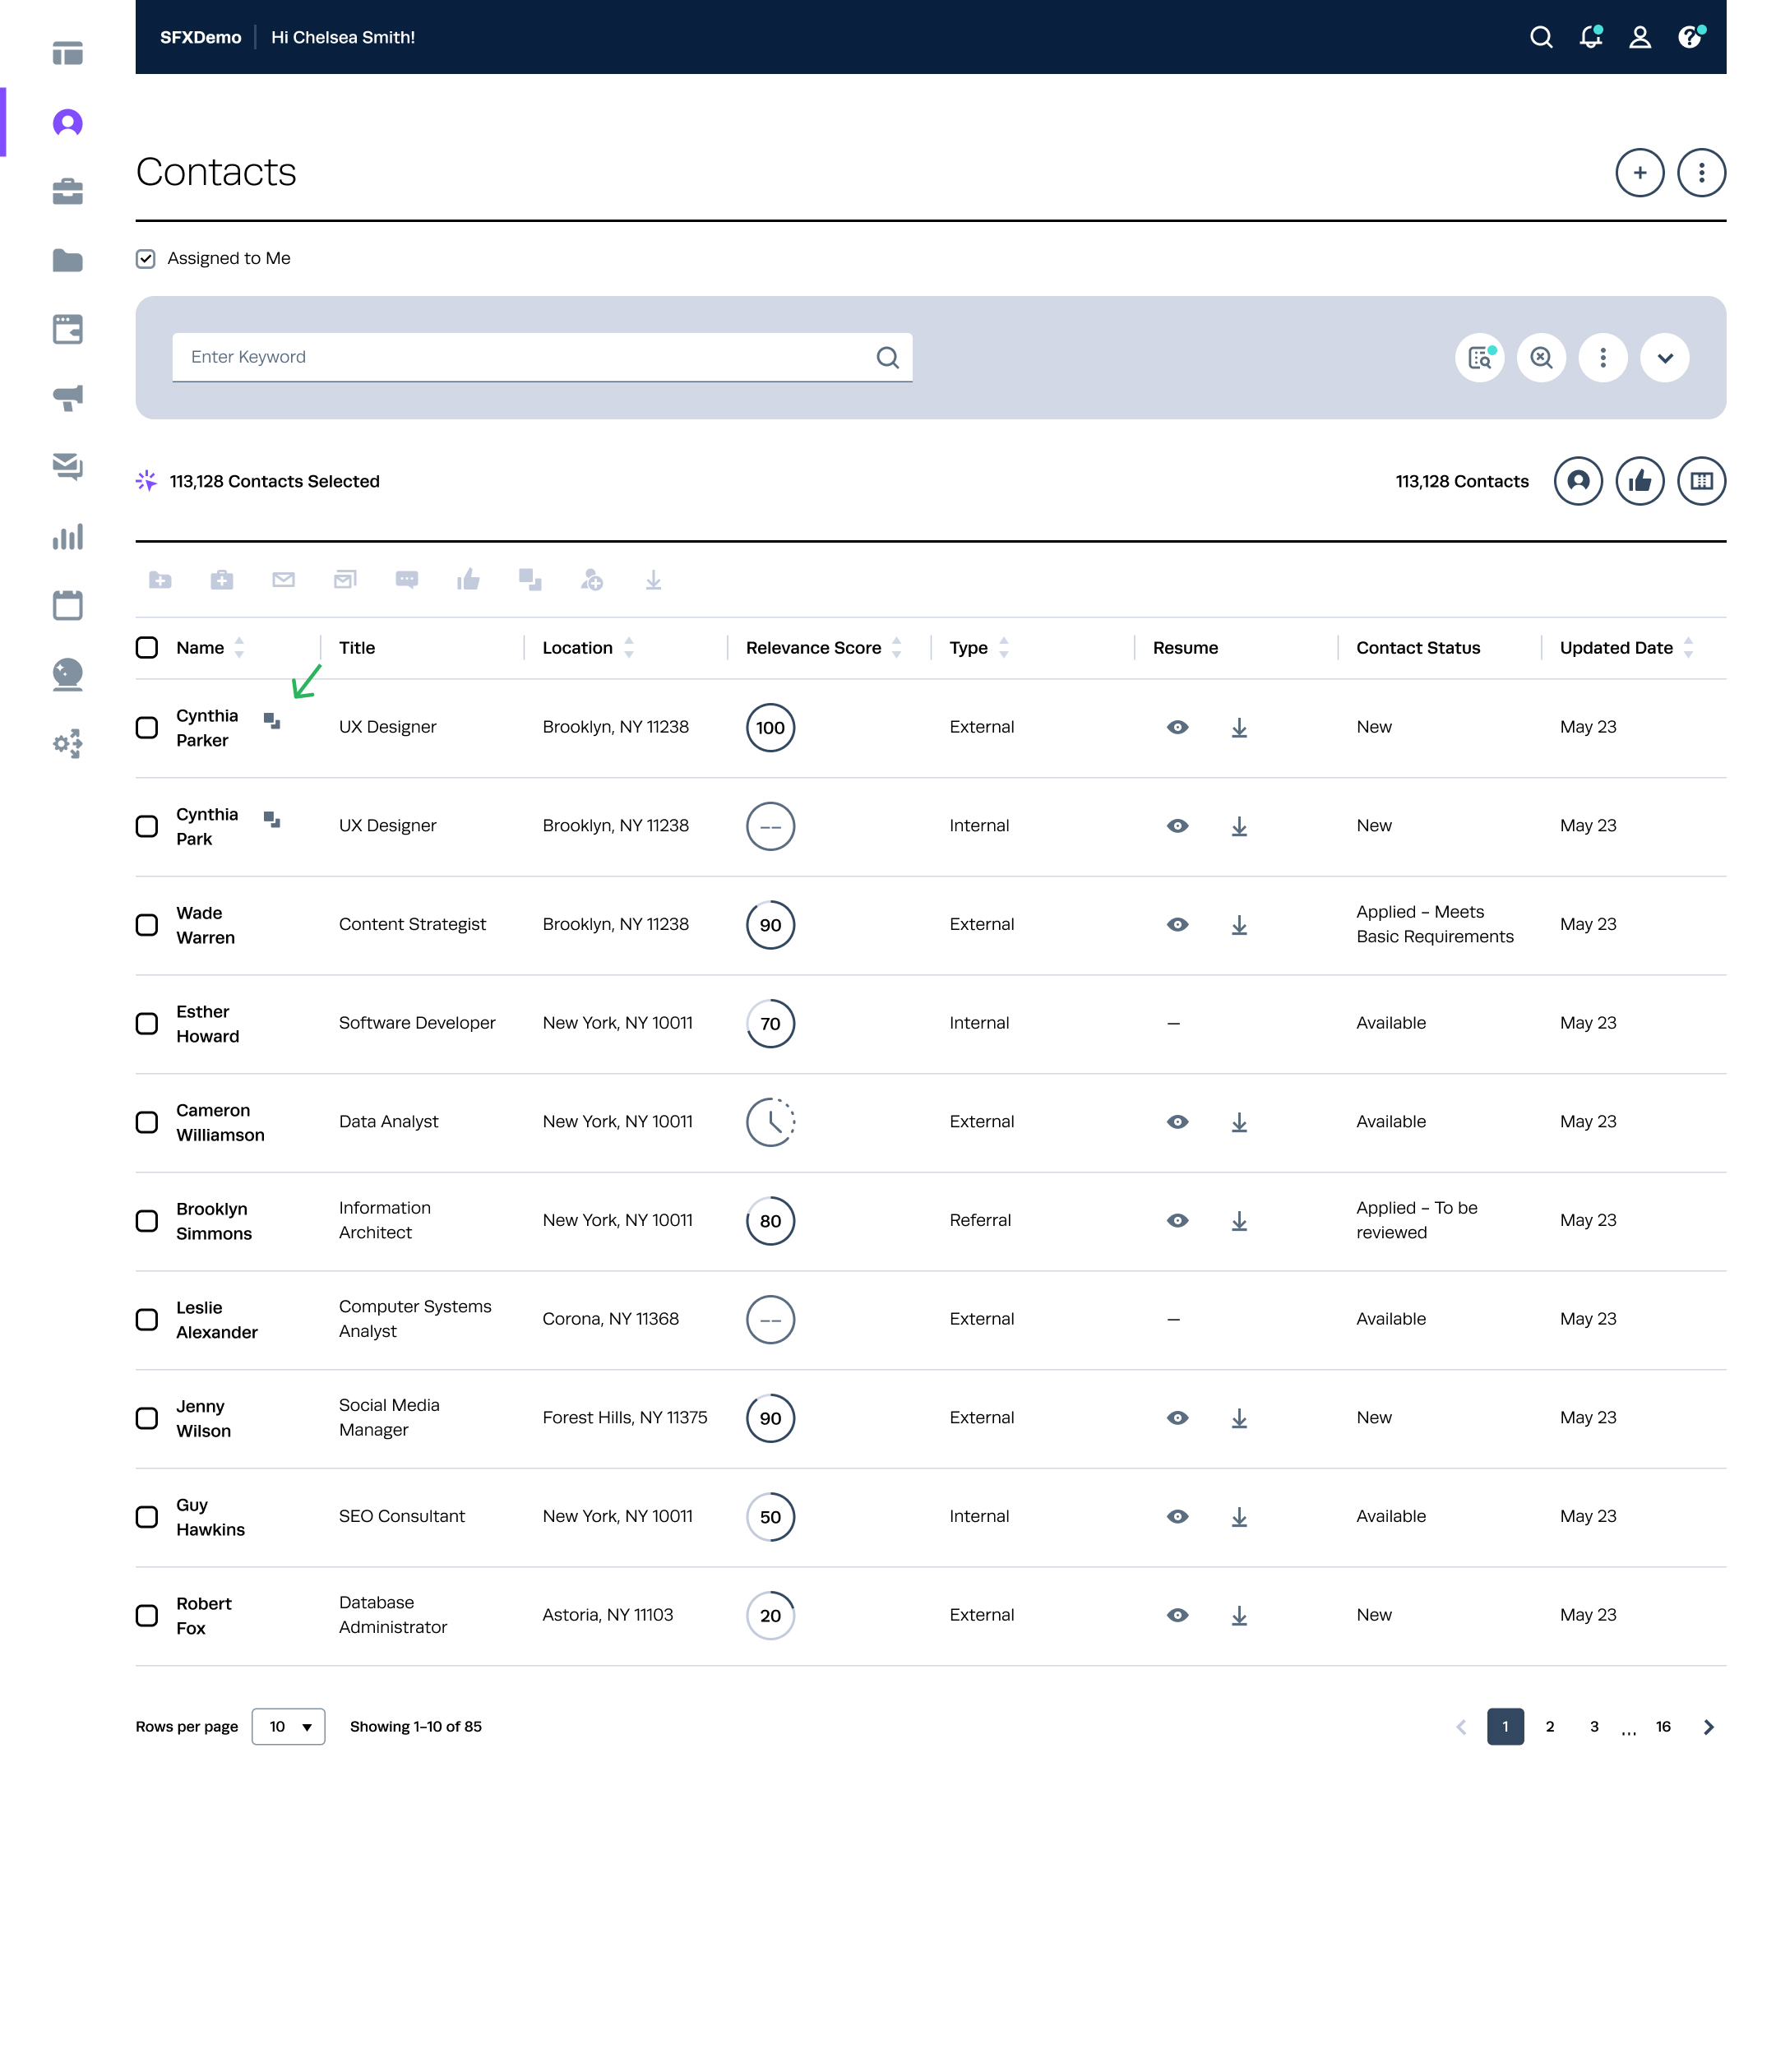Open the clear search icon in the keyword bar

[x=1541, y=357]
